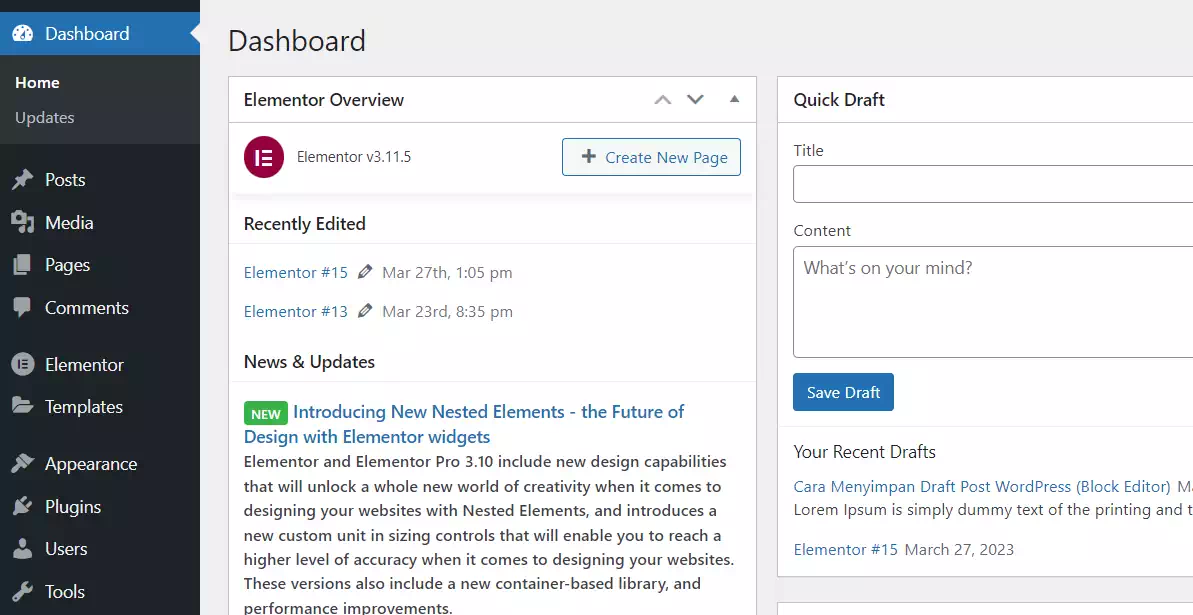Screen dimensions: 1193x615
Task: Click the Templates folder icon
Action: 23,406
